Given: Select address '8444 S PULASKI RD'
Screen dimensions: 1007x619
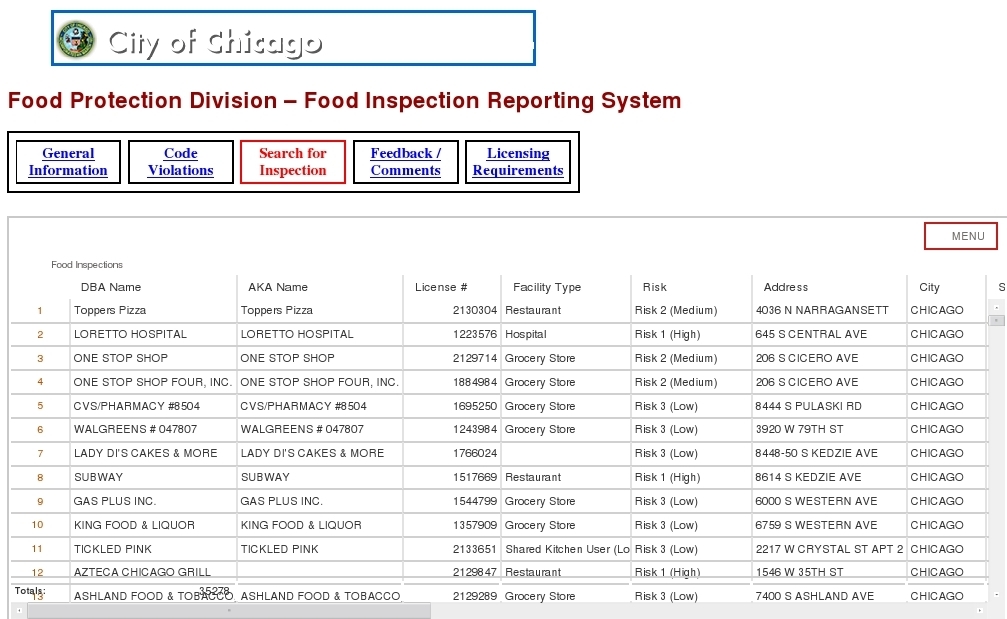Looking at the screenshot, I should [809, 406].
